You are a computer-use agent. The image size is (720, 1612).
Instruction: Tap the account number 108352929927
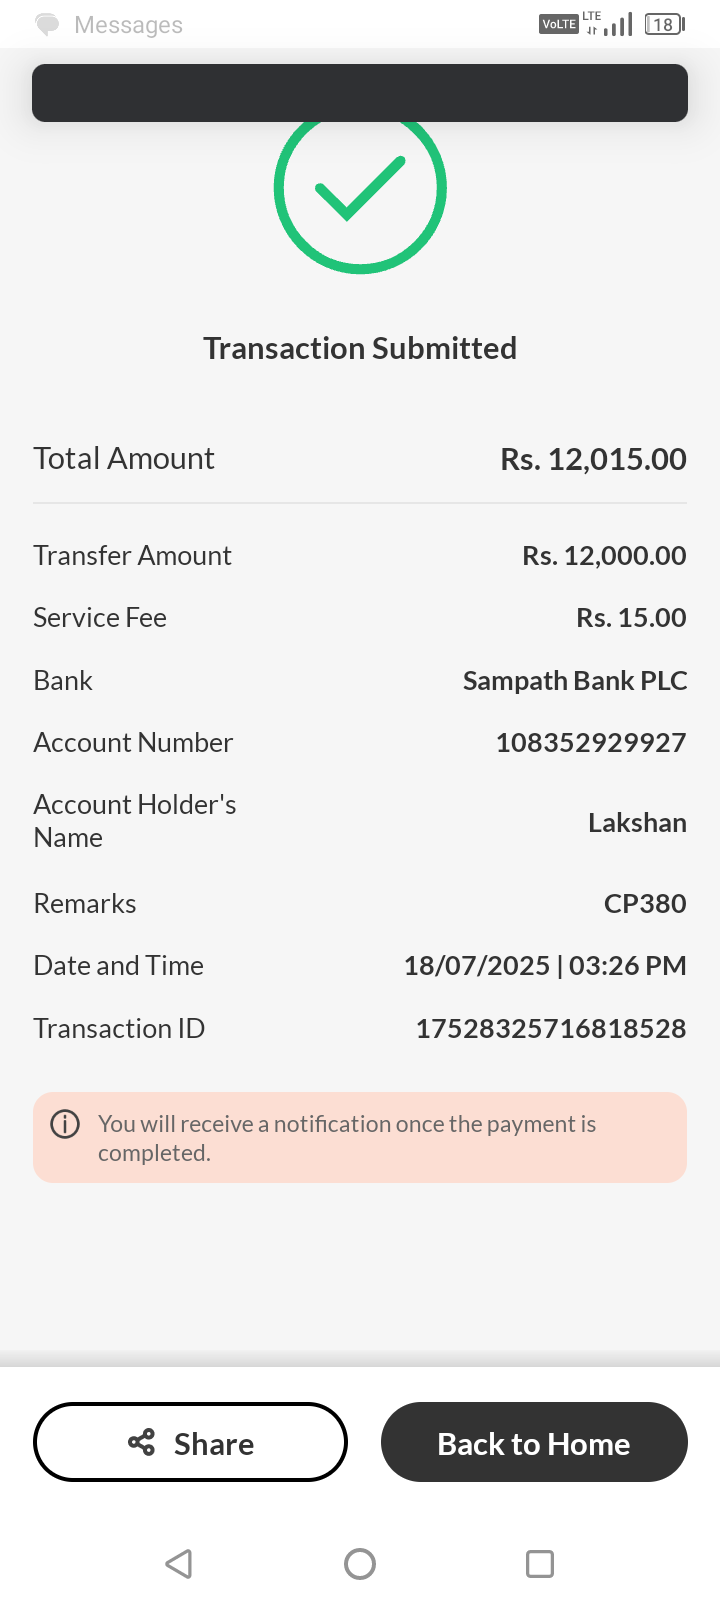(x=591, y=742)
